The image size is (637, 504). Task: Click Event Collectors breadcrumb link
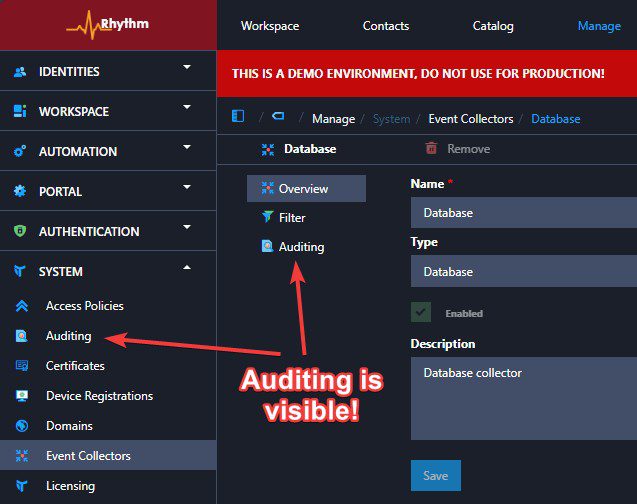tap(470, 118)
